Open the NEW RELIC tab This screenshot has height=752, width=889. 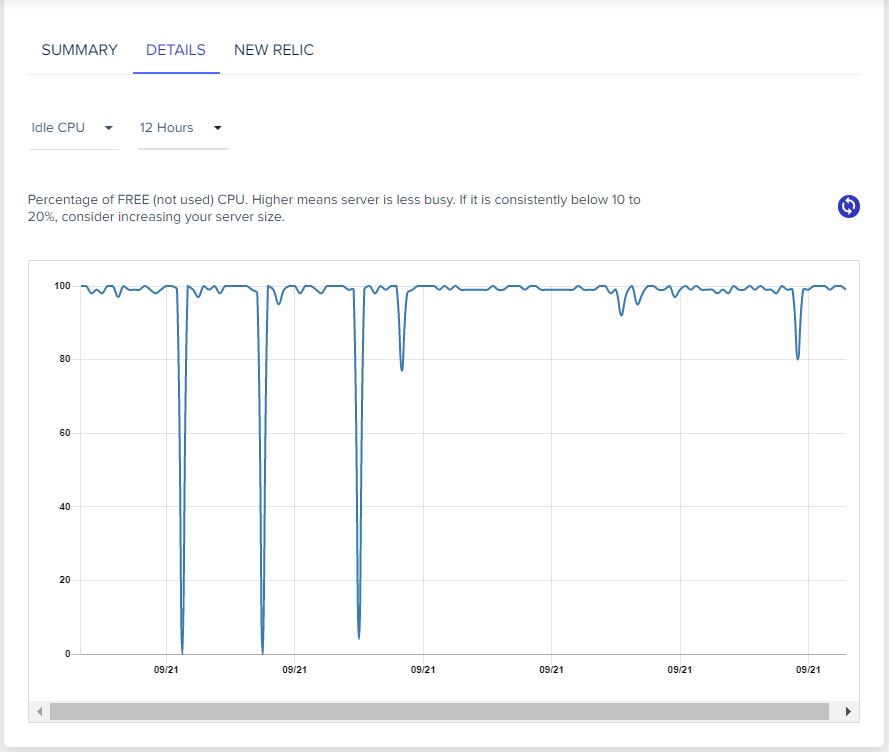pyautogui.click(x=274, y=50)
